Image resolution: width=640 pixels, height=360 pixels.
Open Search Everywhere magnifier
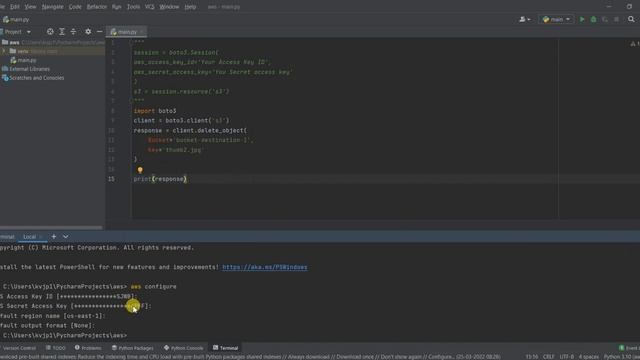tap(631, 19)
